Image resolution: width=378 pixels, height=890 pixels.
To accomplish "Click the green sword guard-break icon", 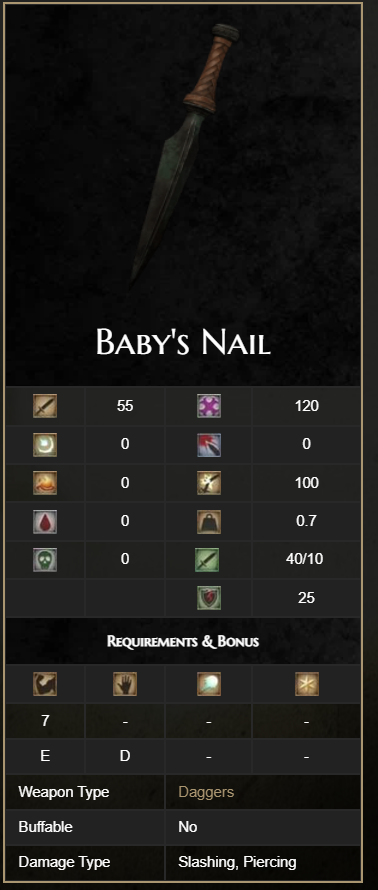I will click(x=209, y=559).
